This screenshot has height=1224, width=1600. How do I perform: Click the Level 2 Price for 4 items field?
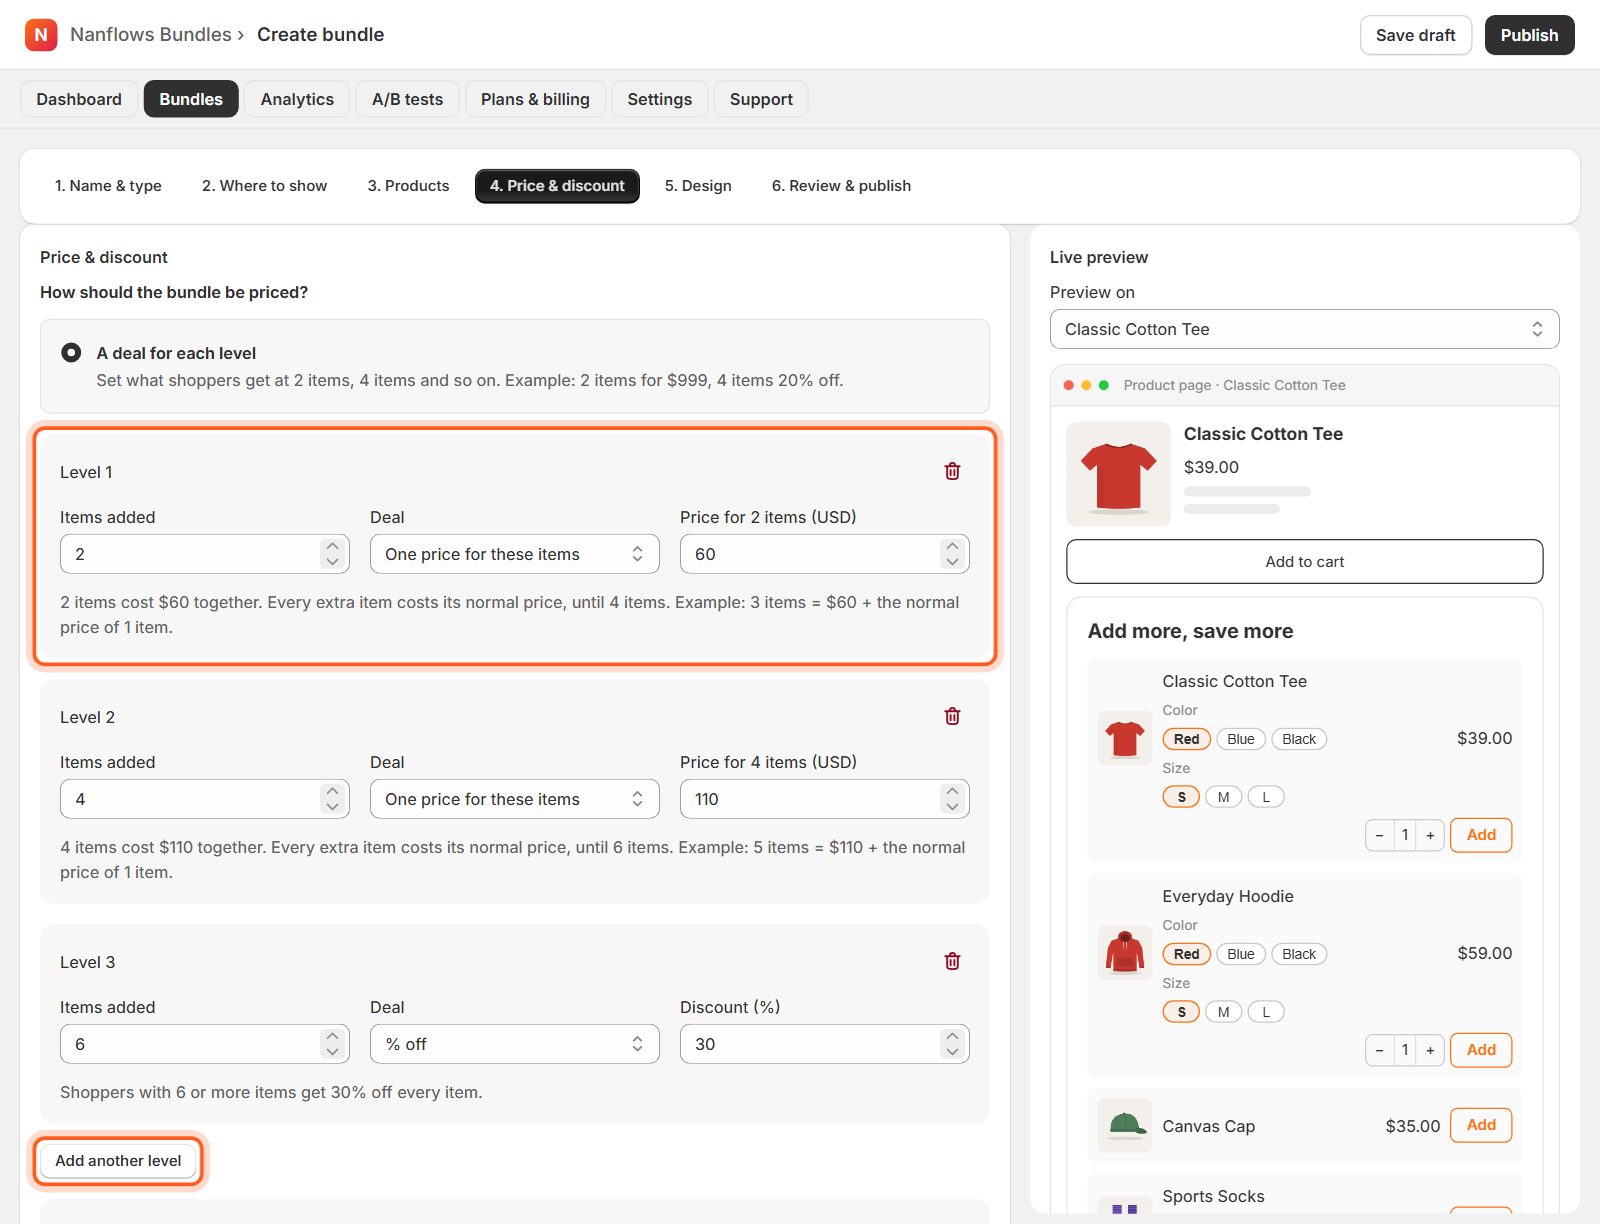[824, 799]
